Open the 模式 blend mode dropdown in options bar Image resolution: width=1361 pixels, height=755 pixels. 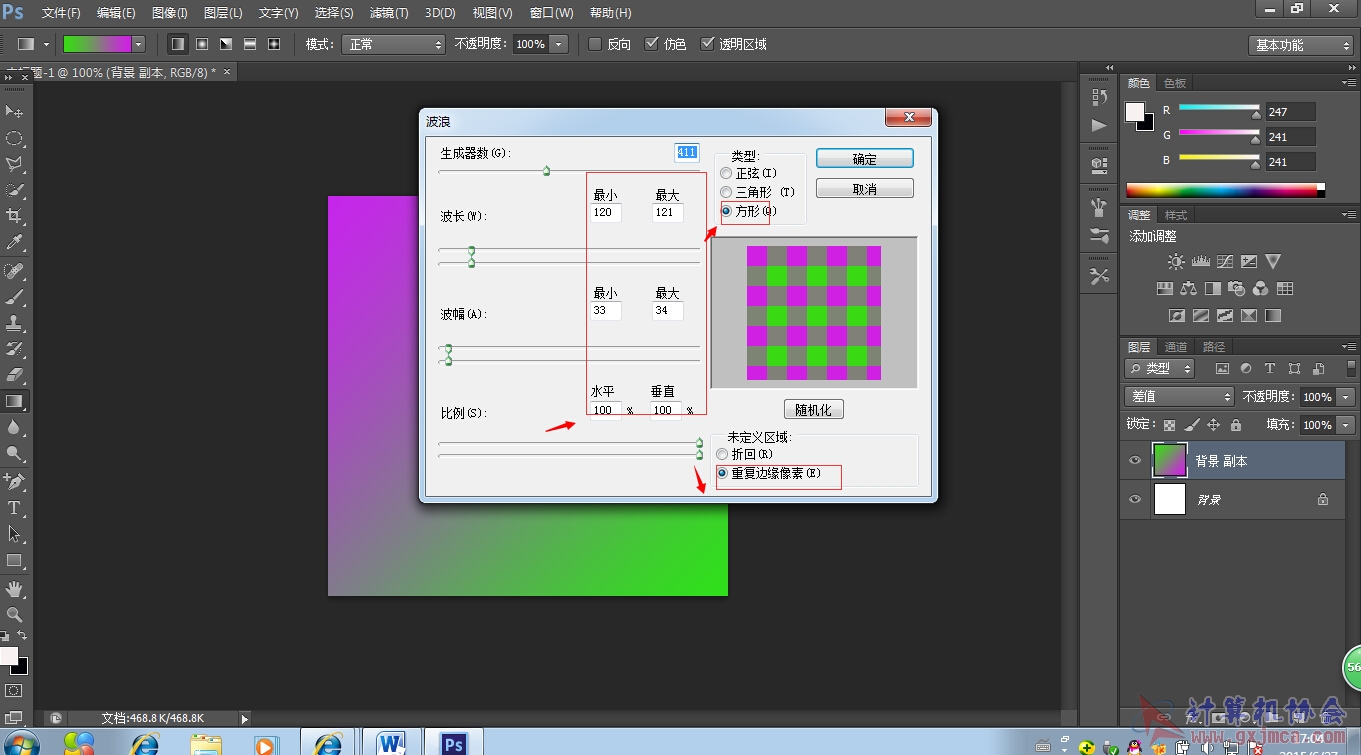[393, 44]
